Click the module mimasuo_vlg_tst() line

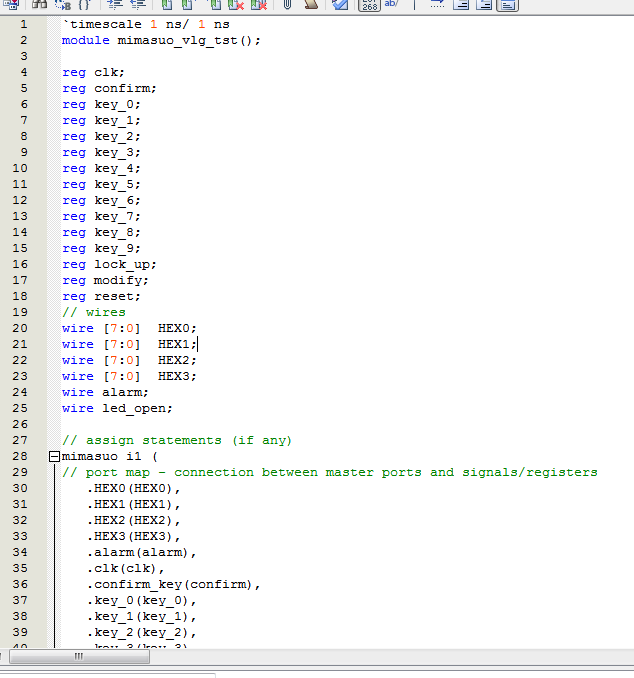click(x=161, y=40)
